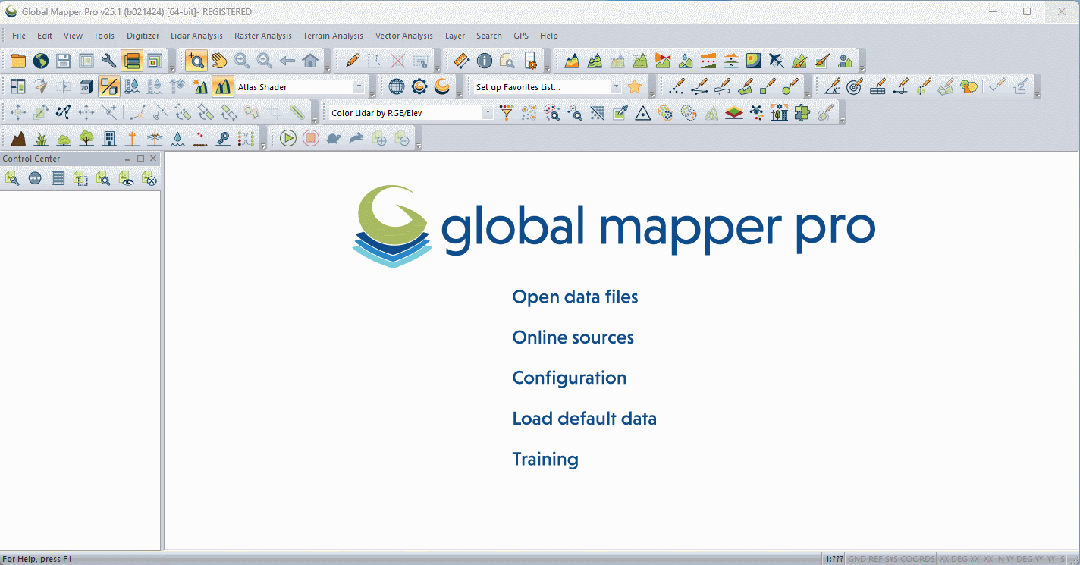
Task: Select the building classification icon
Action: click(x=109, y=138)
